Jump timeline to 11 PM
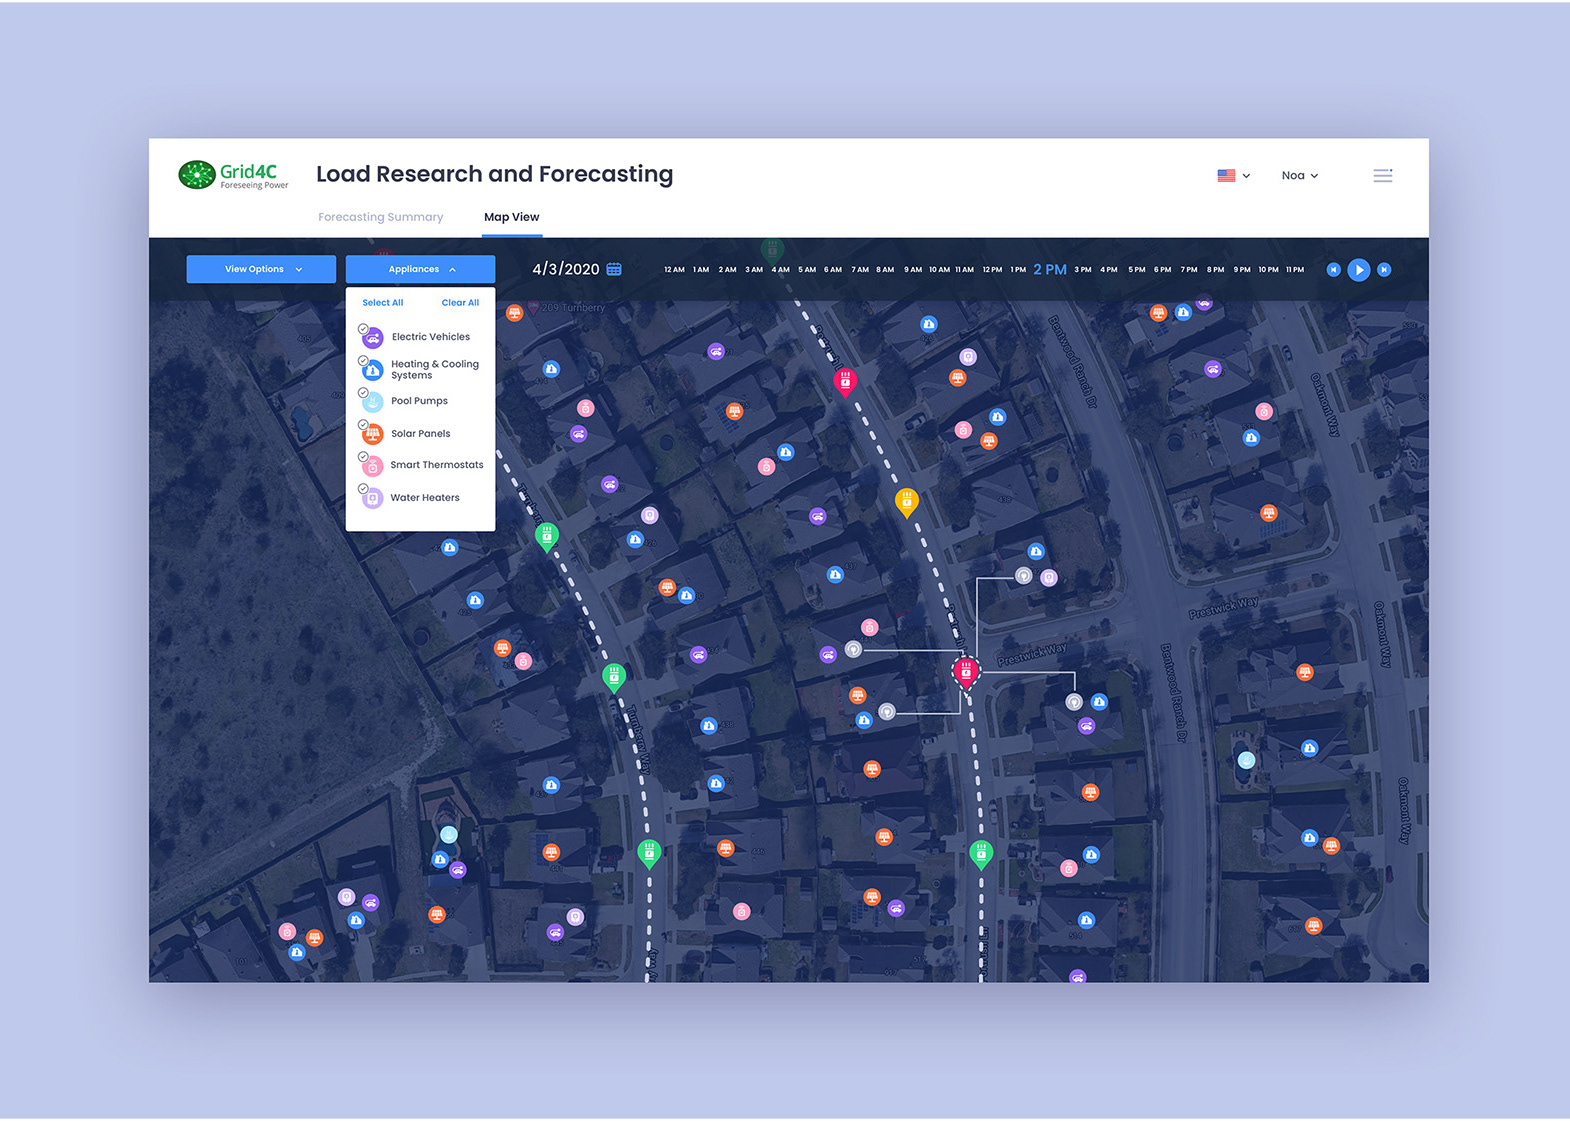This screenshot has width=1570, height=1121. tap(1295, 270)
